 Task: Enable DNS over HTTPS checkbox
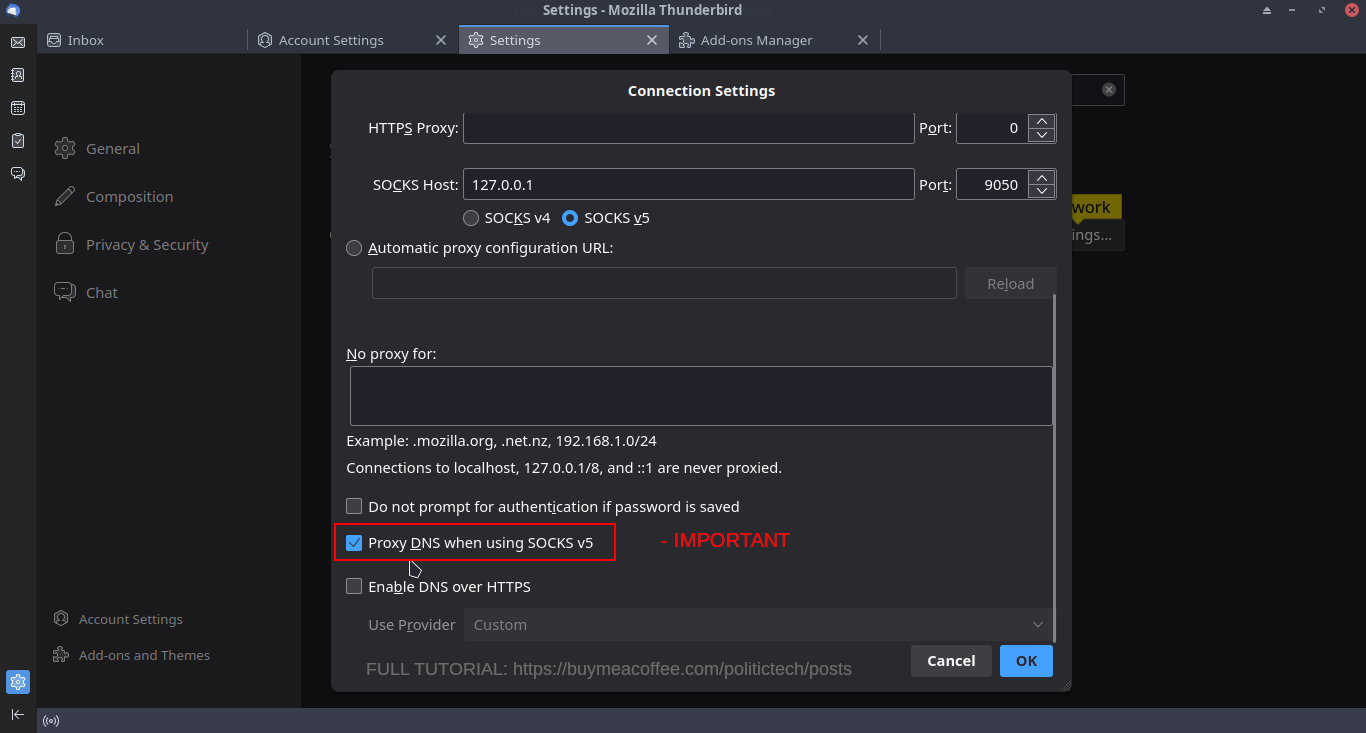pyautogui.click(x=354, y=586)
